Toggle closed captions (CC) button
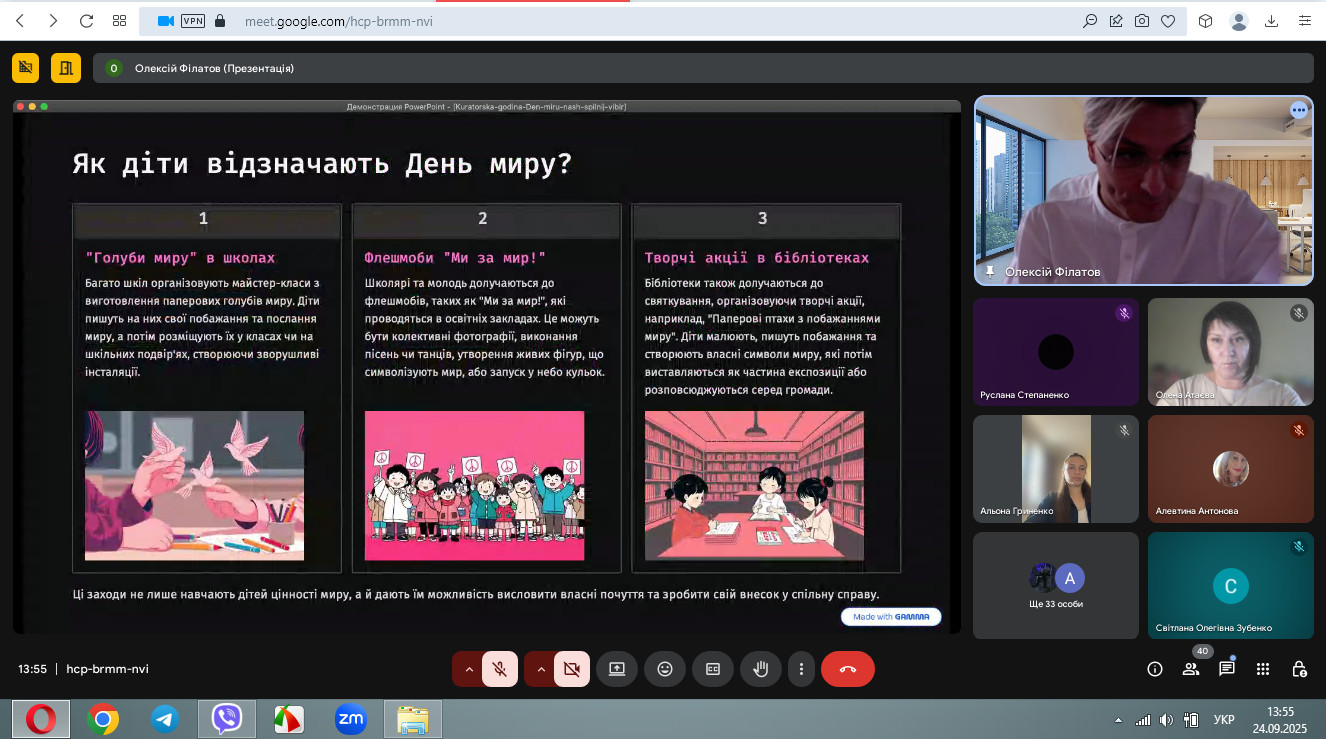 713,669
